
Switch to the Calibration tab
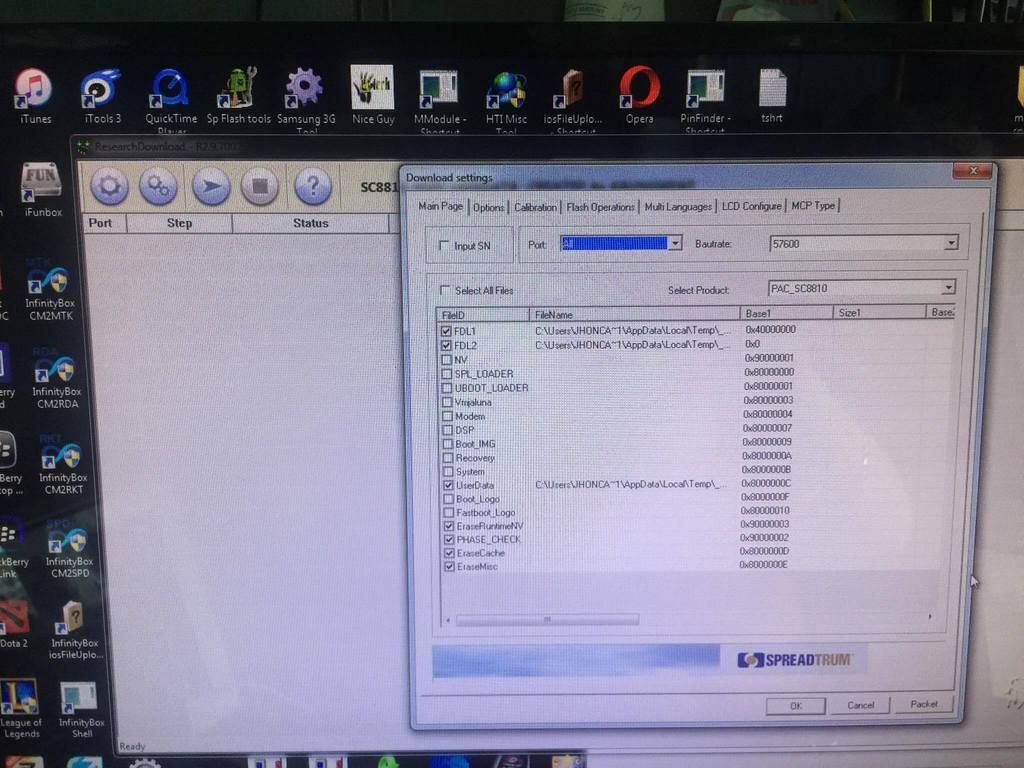(x=535, y=207)
